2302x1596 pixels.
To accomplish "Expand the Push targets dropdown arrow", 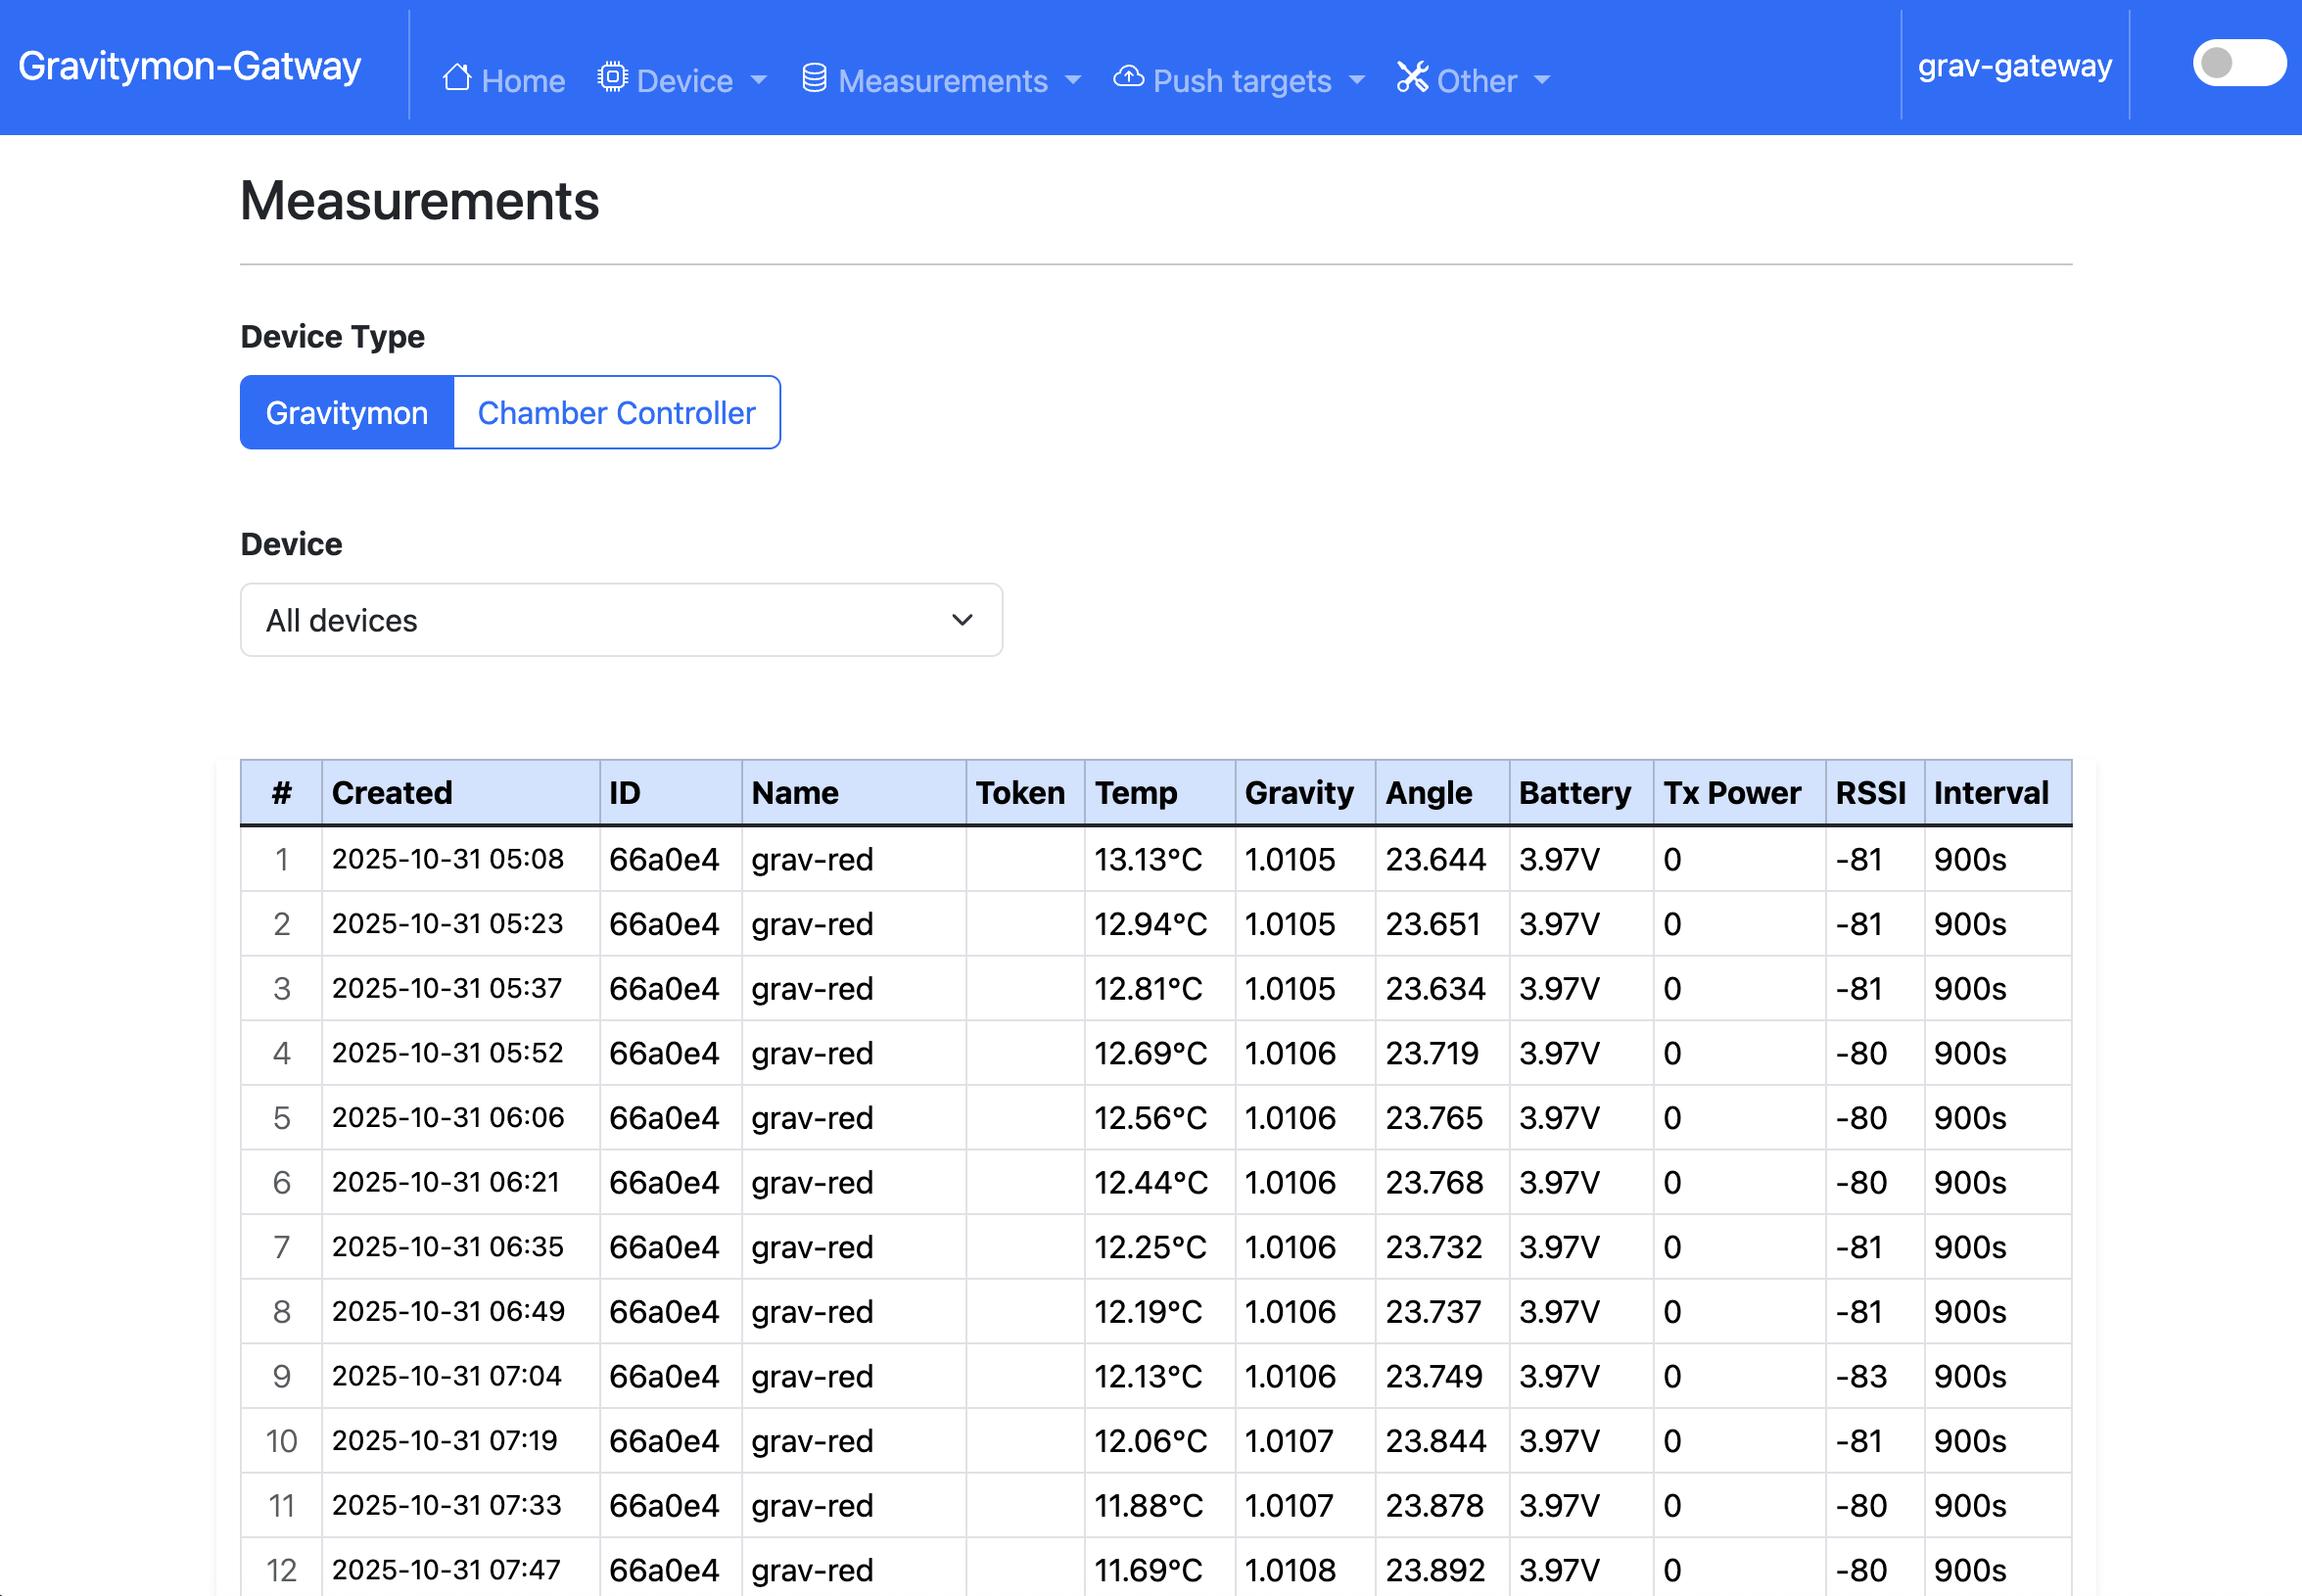I will point(1357,80).
